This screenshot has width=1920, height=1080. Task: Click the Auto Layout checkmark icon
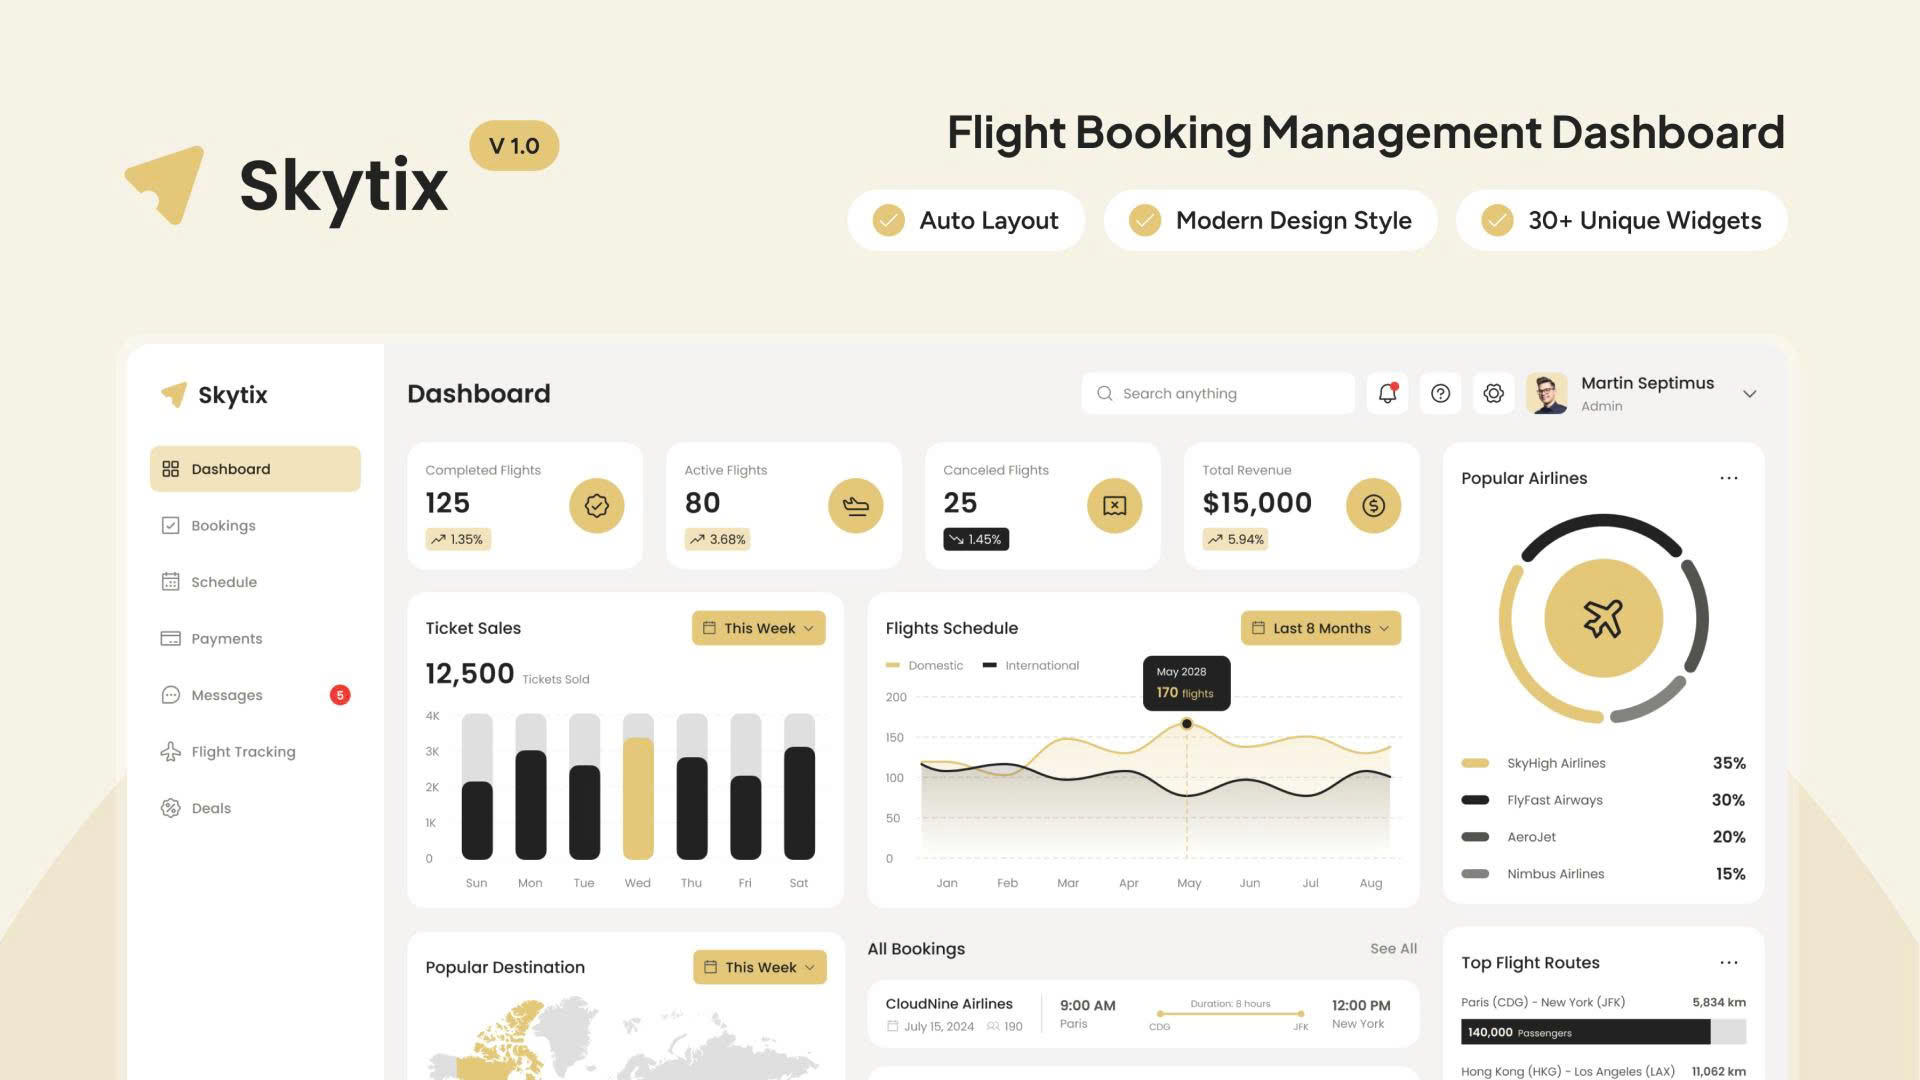point(888,220)
